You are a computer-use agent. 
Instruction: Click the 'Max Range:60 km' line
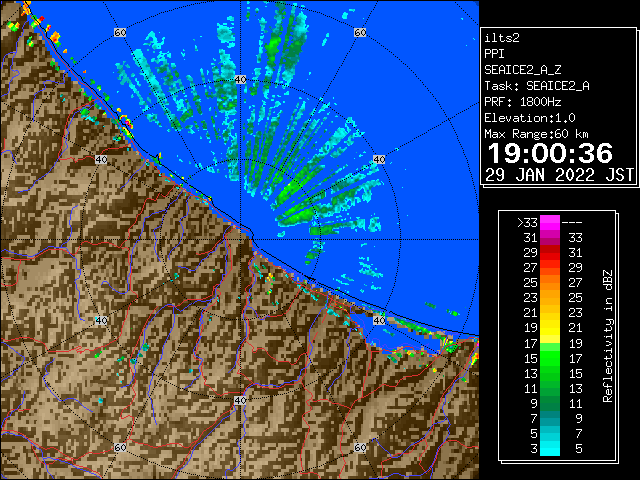536,134
